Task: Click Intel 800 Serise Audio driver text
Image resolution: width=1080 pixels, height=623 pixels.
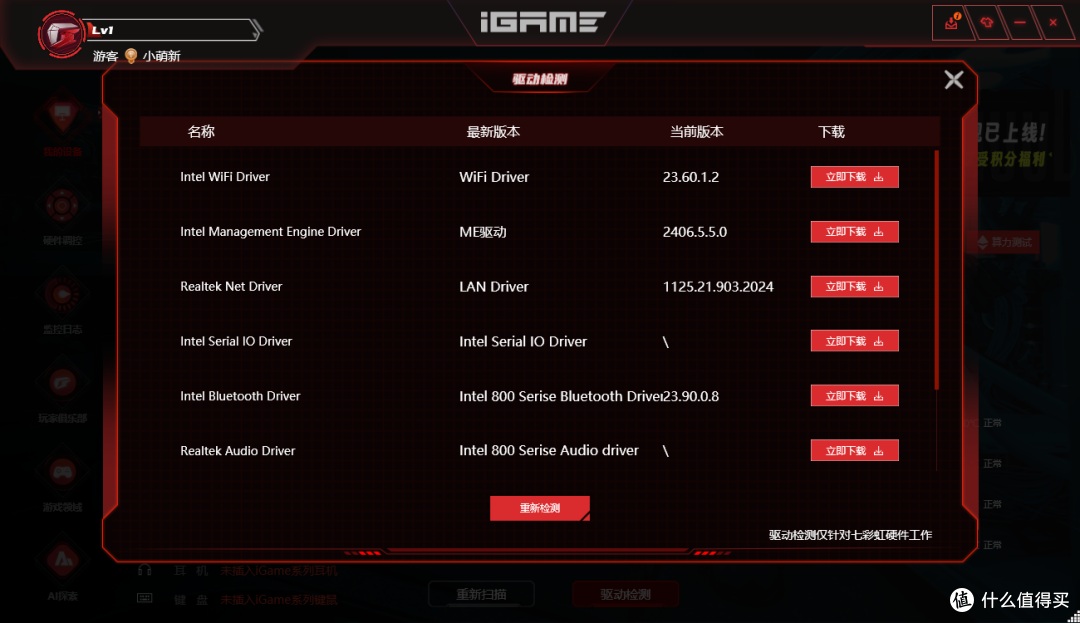Action: [549, 450]
